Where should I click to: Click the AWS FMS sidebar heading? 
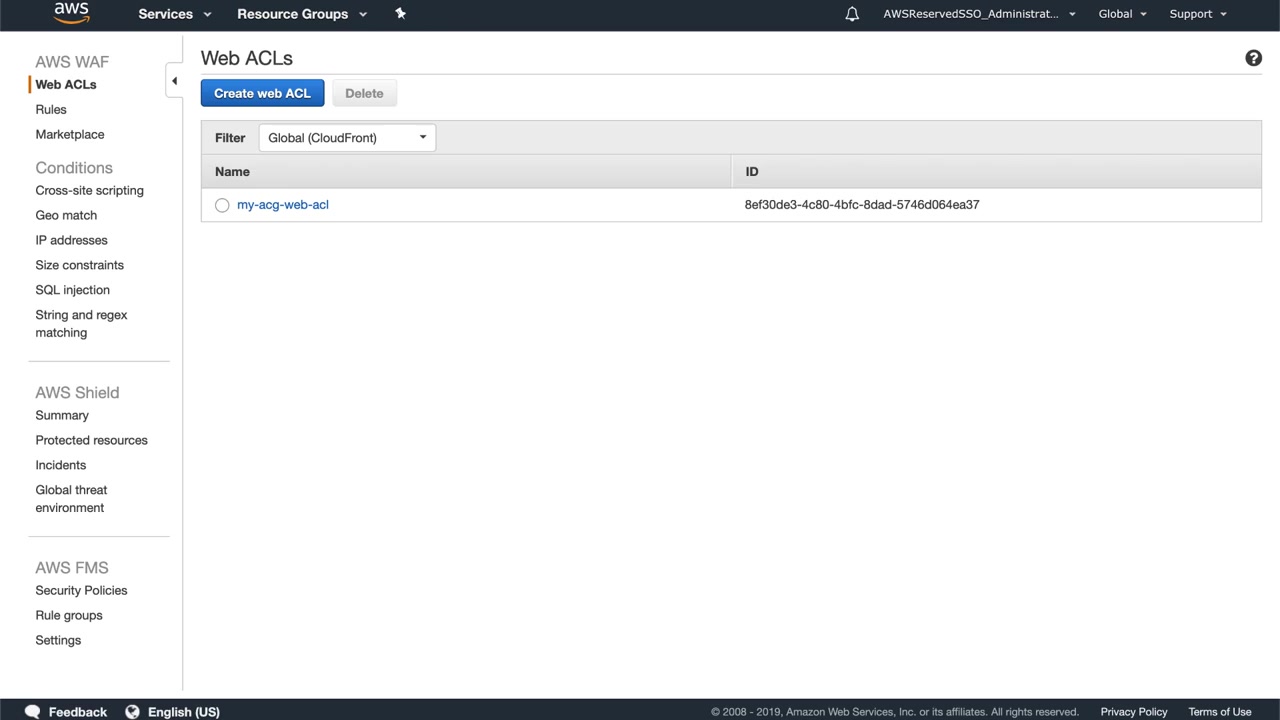click(72, 568)
